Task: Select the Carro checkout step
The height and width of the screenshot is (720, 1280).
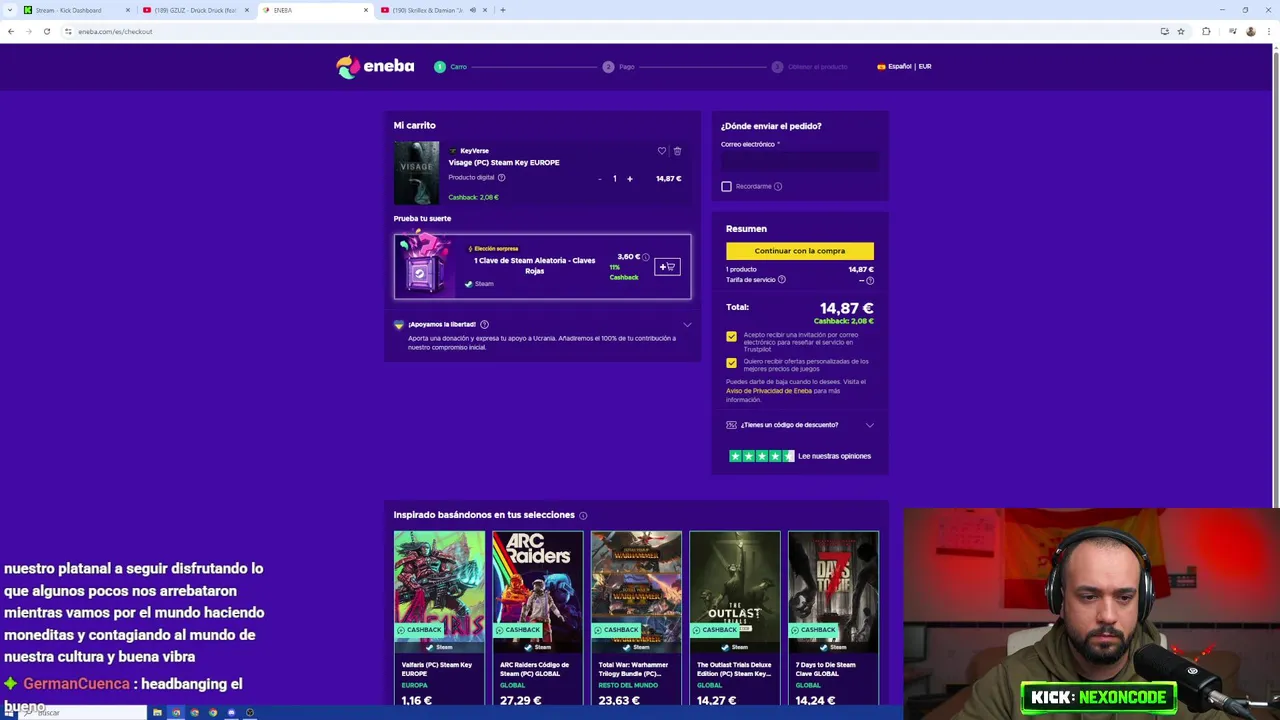Action: [x=450, y=67]
